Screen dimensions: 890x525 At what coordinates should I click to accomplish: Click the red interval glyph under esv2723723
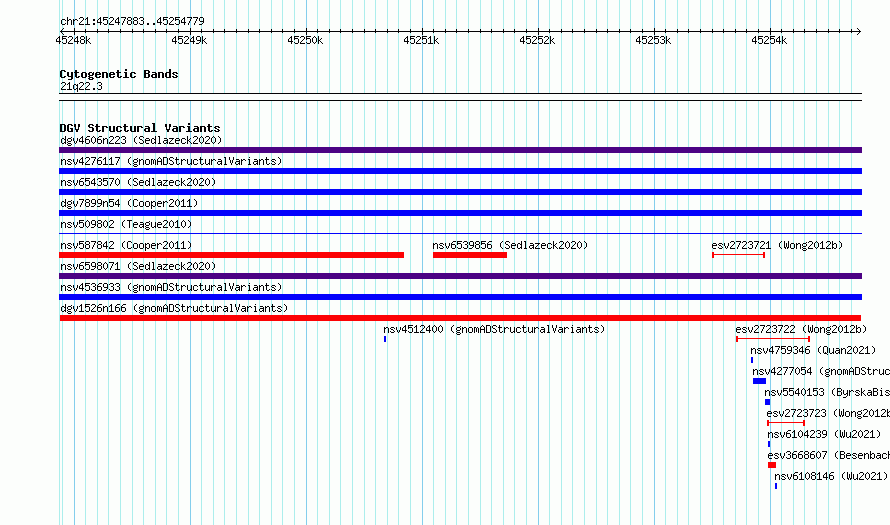pos(786,423)
